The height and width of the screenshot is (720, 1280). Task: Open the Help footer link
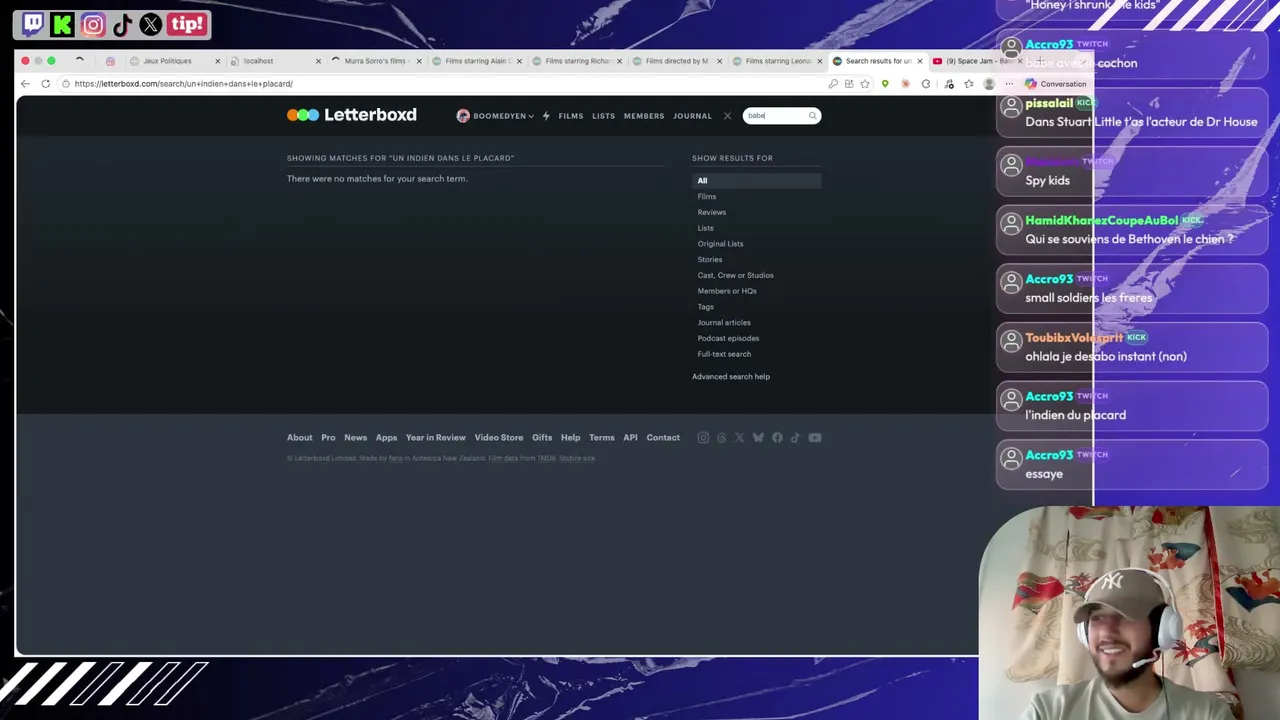click(571, 438)
